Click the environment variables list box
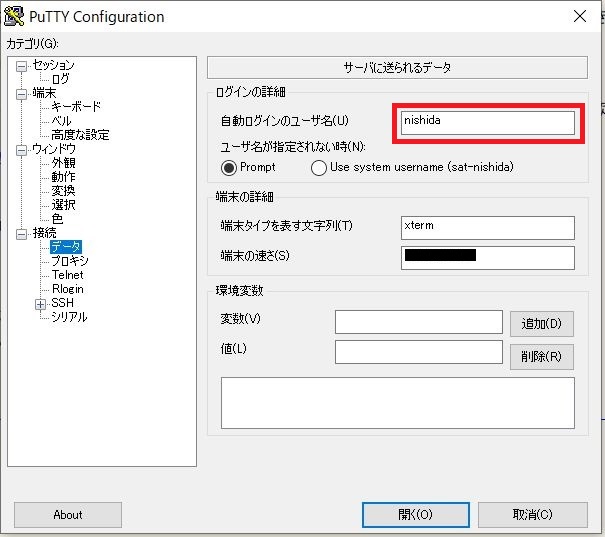Screen dimensions: 605x537 click(398, 403)
